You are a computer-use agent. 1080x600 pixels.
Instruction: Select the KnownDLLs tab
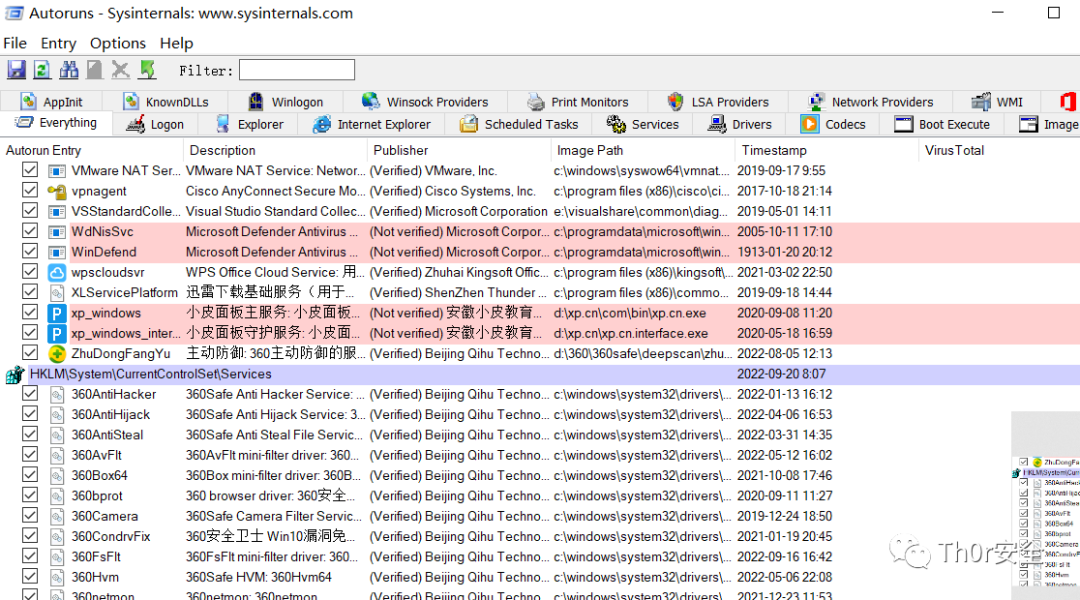[x=165, y=102]
